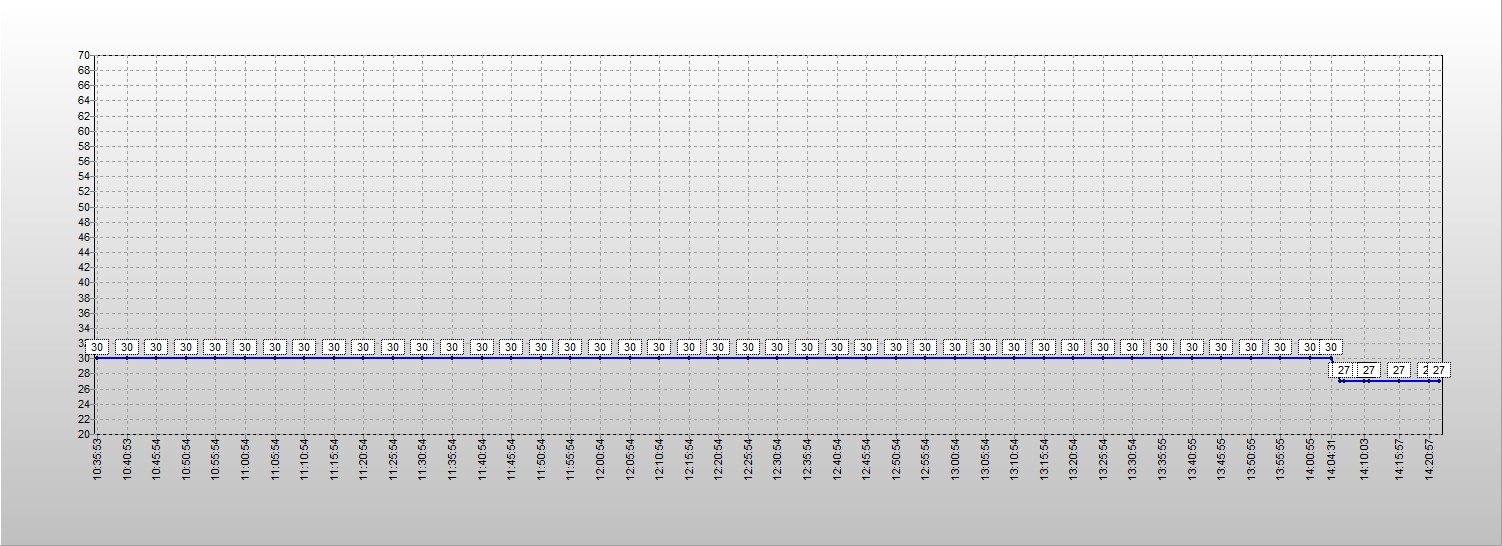Select the 42 y-axis scale label
Screen dimensions: 1502x546
coord(85,267)
